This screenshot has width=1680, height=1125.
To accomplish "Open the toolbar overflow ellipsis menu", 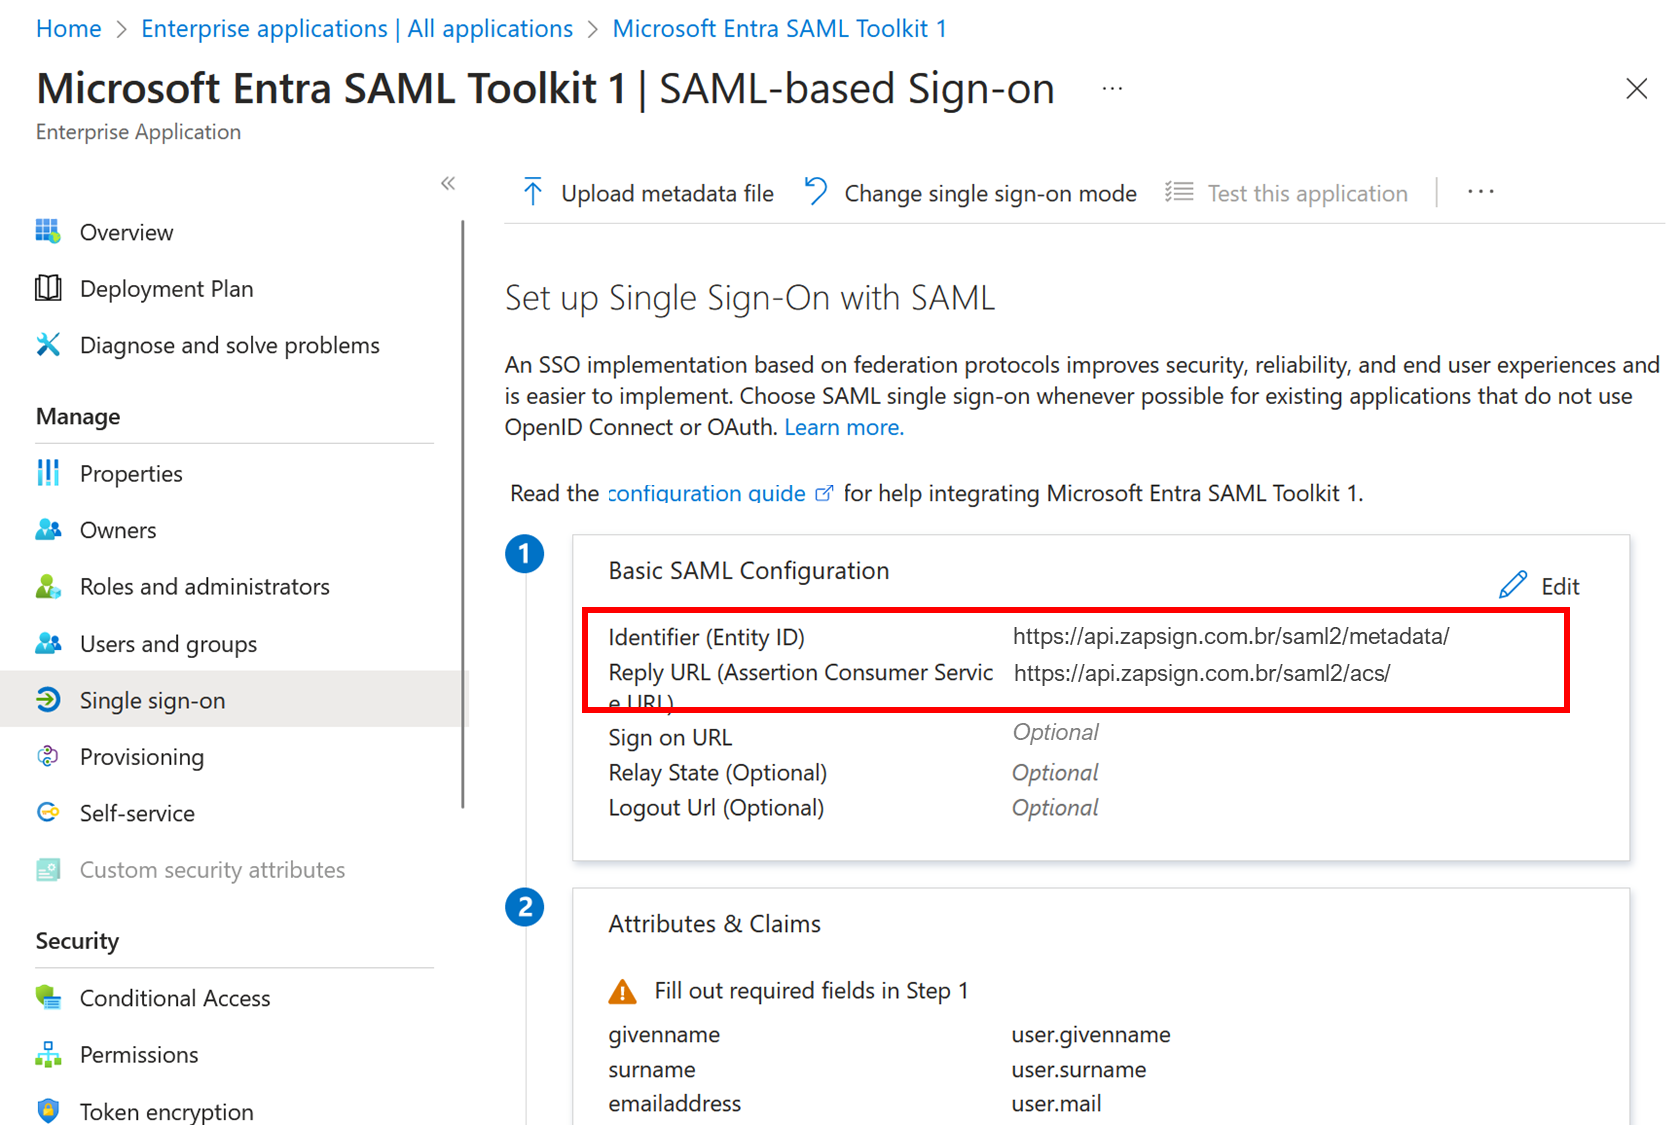I will 1480,191.
